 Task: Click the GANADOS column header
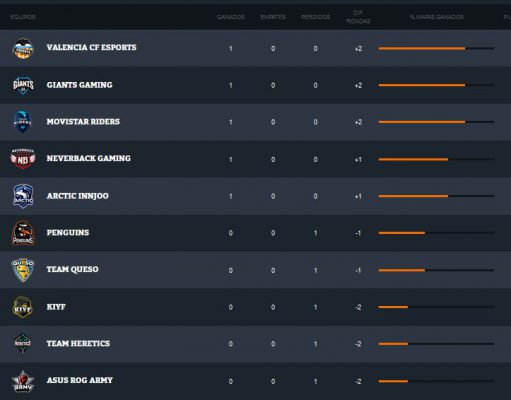pos(231,17)
